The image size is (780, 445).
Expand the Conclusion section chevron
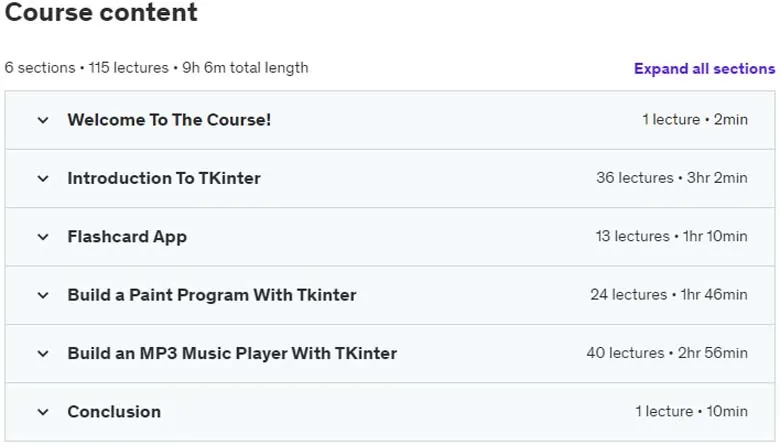[43, 412]
